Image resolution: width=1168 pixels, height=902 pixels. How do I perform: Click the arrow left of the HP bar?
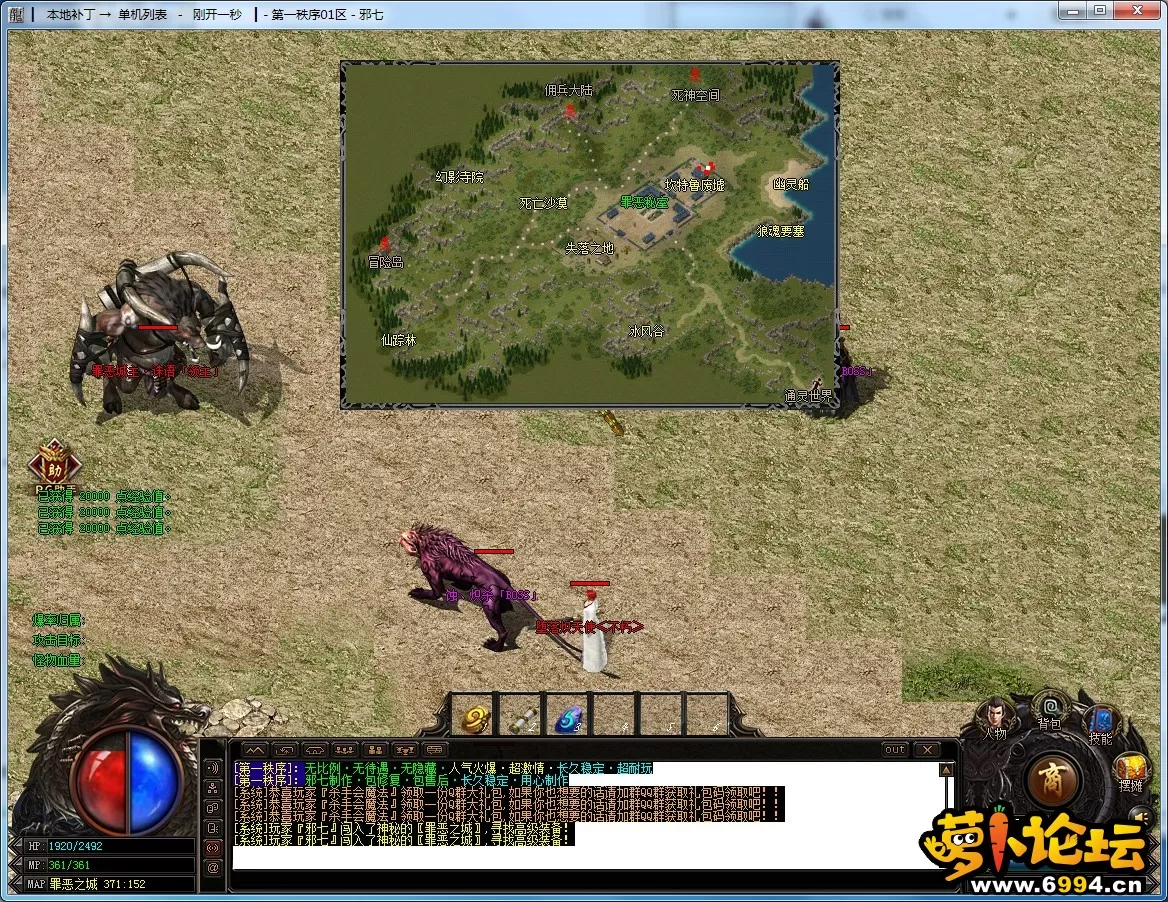(x=16, y=846)
